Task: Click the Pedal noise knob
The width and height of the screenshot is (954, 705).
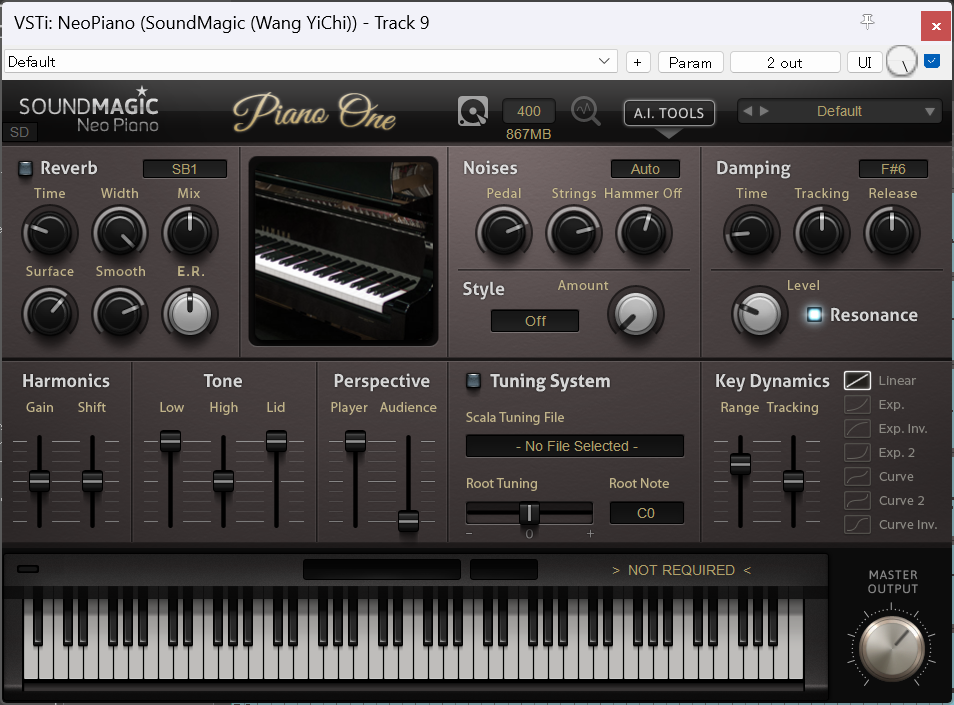Action: 504,232
